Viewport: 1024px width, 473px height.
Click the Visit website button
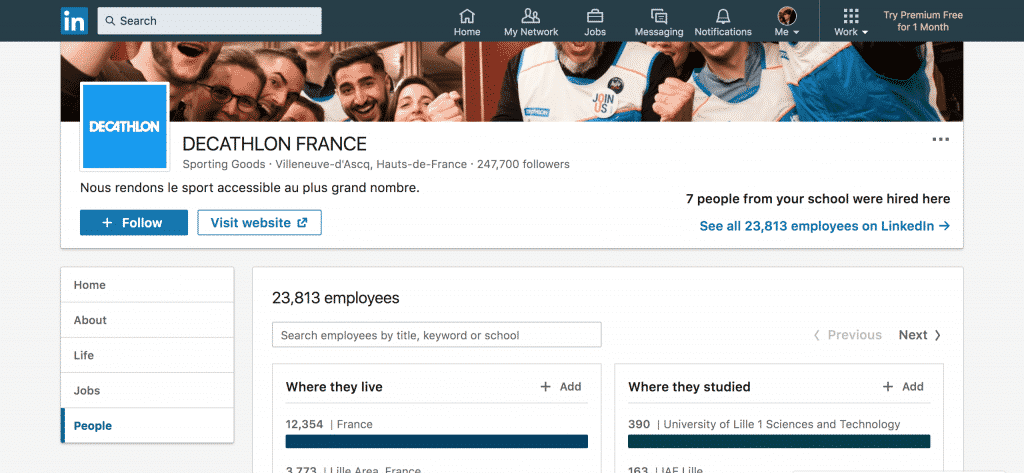click(x=259, y=223)
